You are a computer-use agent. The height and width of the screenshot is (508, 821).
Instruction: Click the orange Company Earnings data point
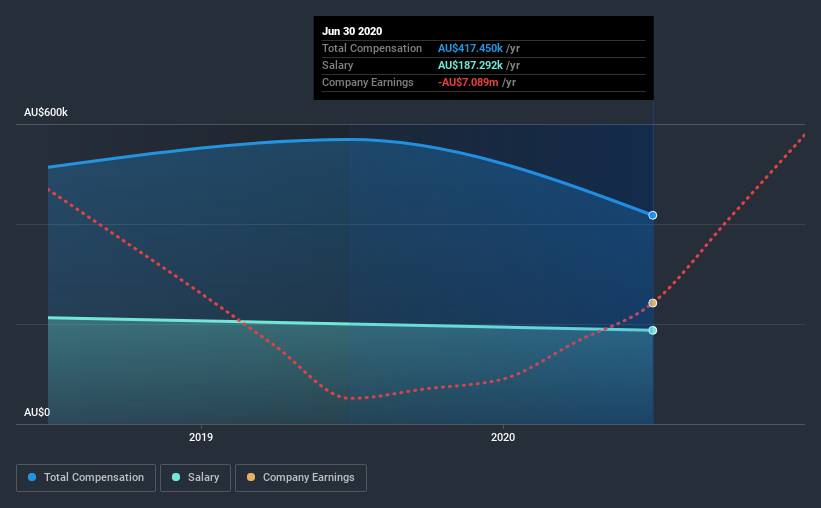(652, 303)
